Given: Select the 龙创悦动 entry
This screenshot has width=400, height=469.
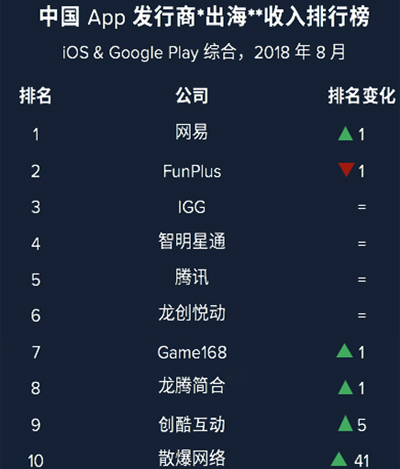Looking at the screenshot, I should (192, 313).
